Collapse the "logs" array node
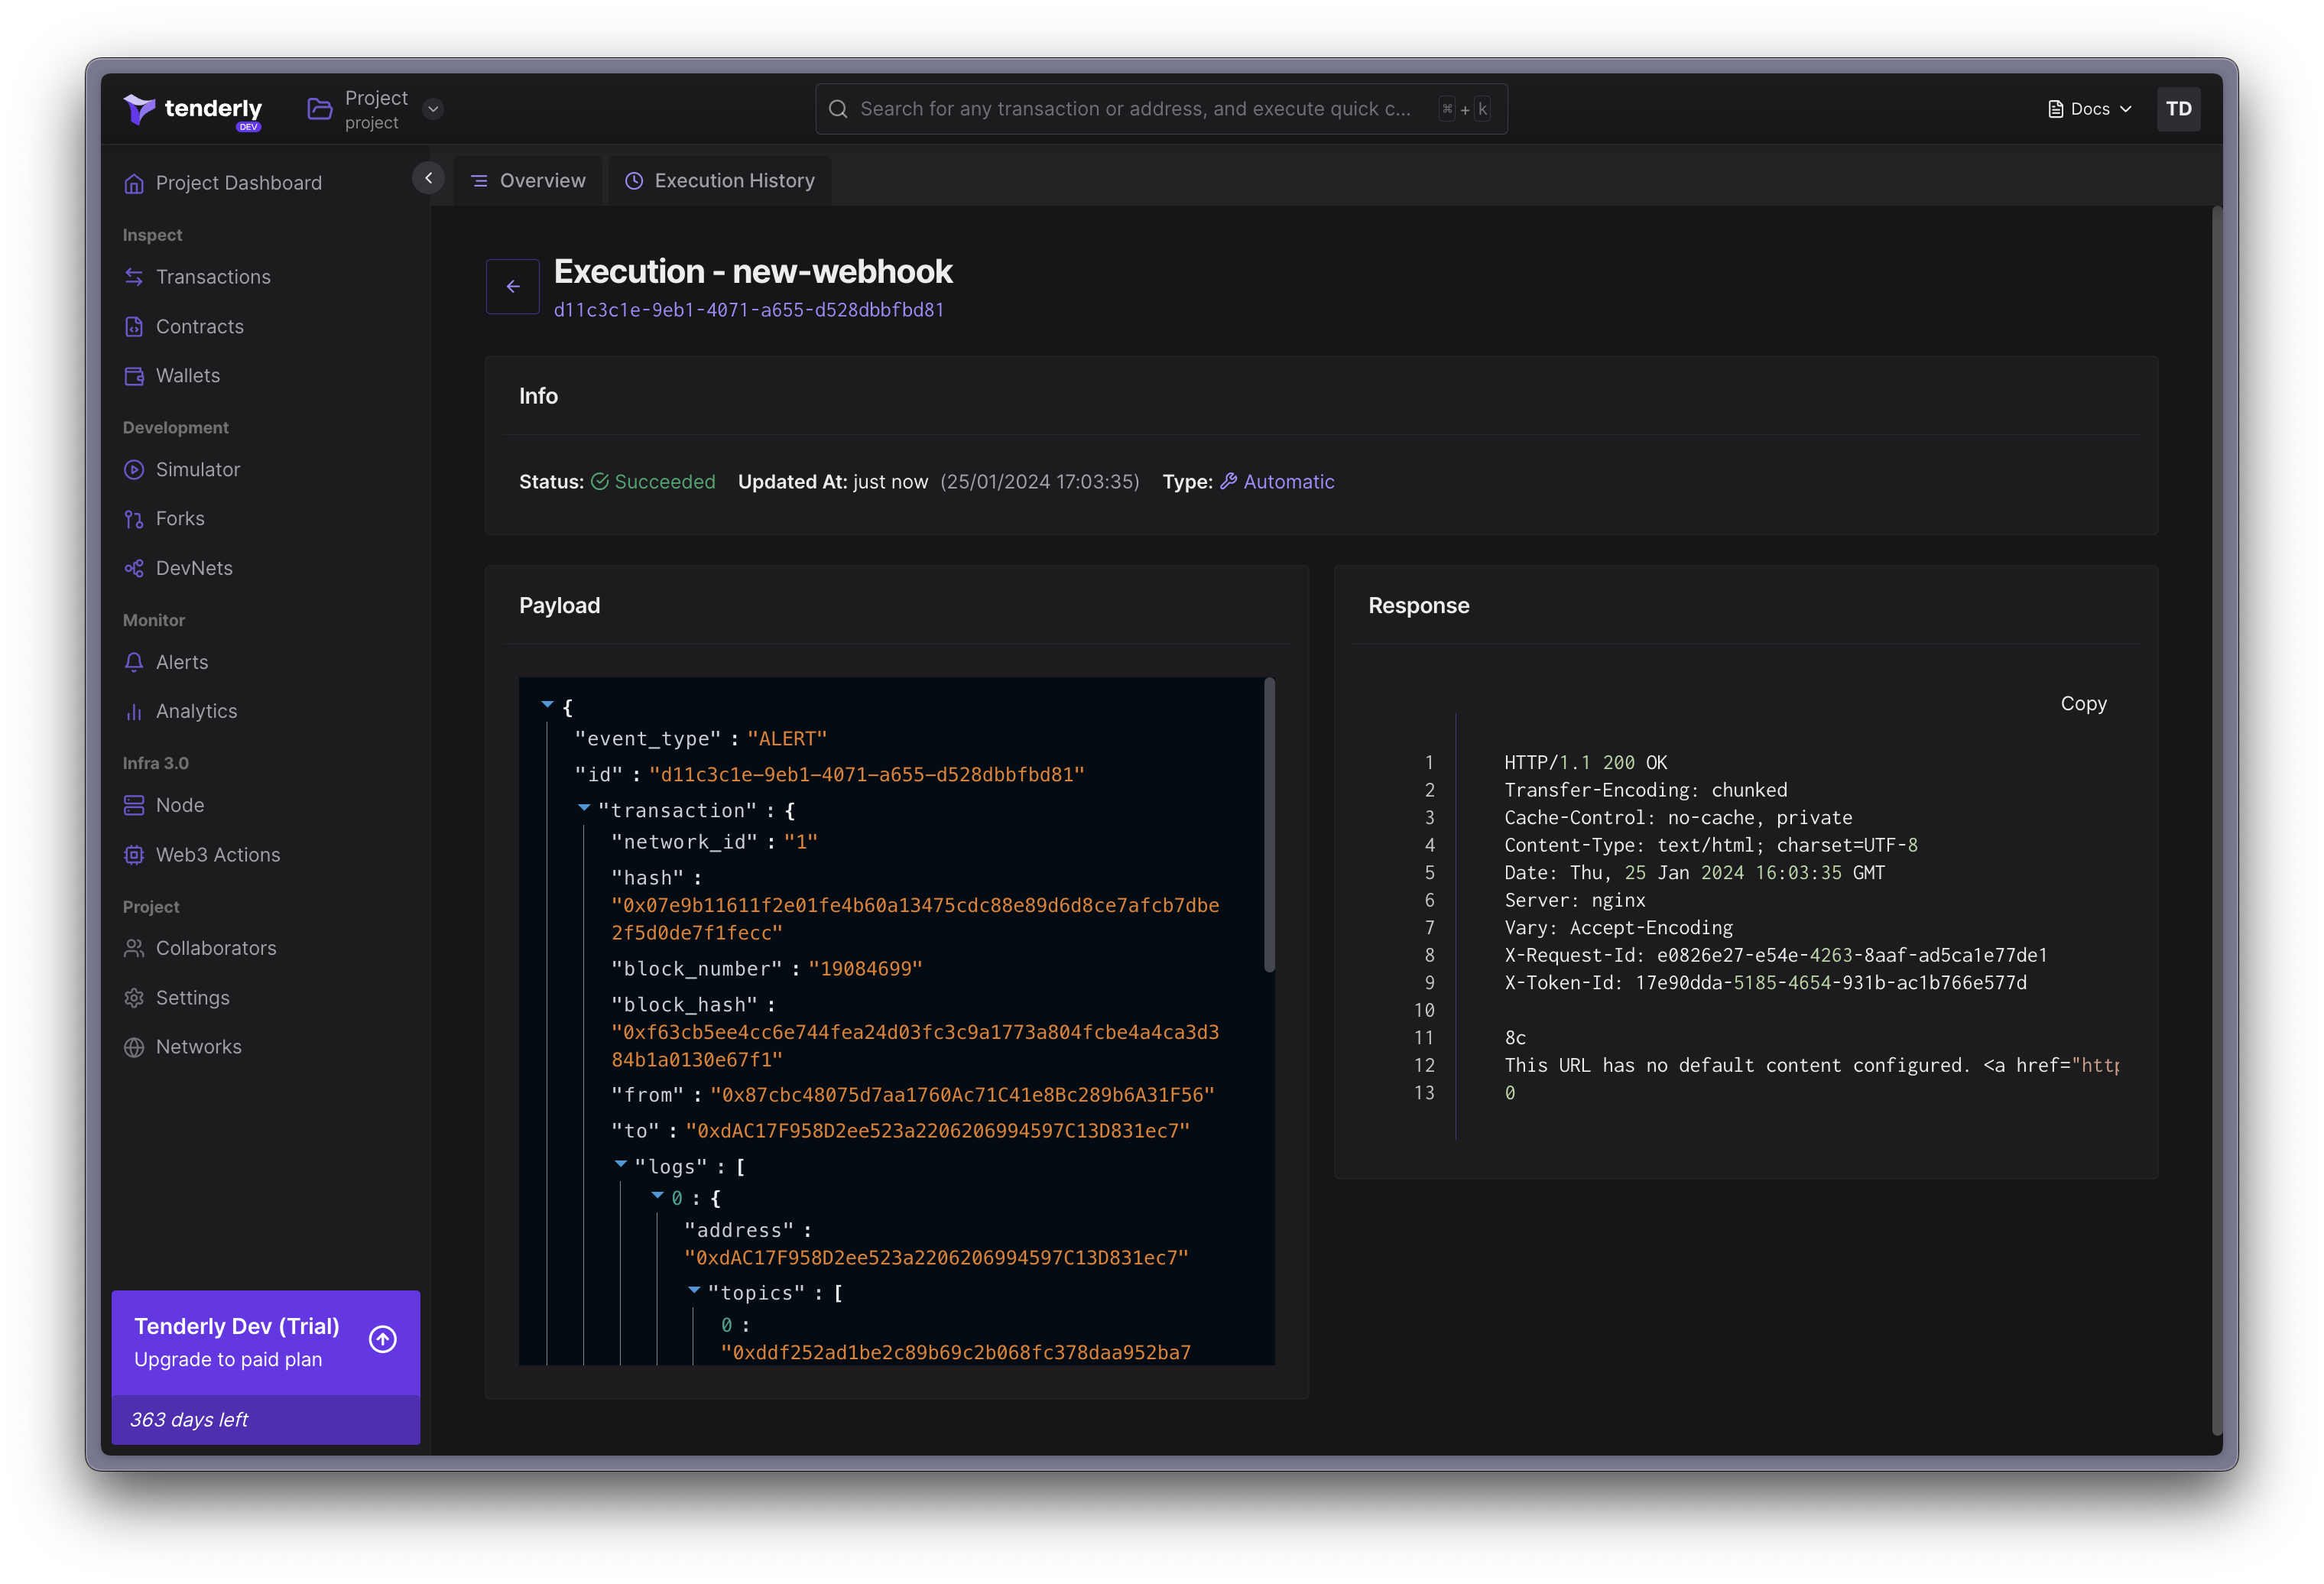The width and height of the screenshot is (2324, 1584). pyautogui.click(x=621, y=1163)
